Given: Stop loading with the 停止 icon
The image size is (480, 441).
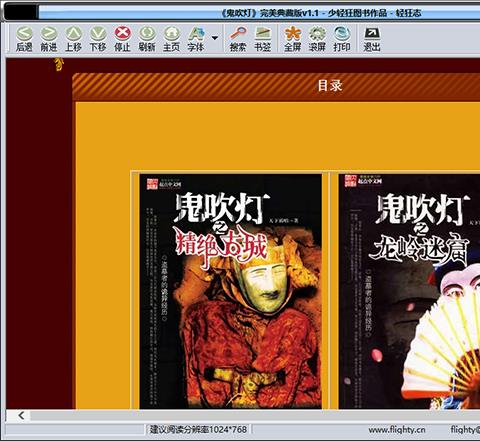Looking at the screenshot, I should (122, 39).
